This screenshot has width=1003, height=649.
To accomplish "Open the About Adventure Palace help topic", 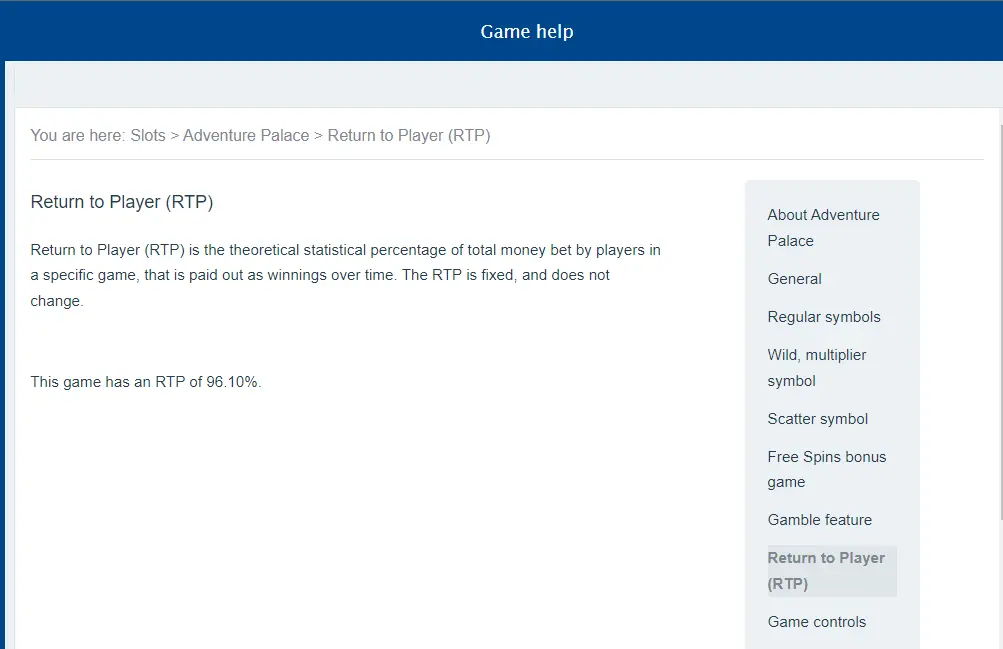I will point(823,228).
